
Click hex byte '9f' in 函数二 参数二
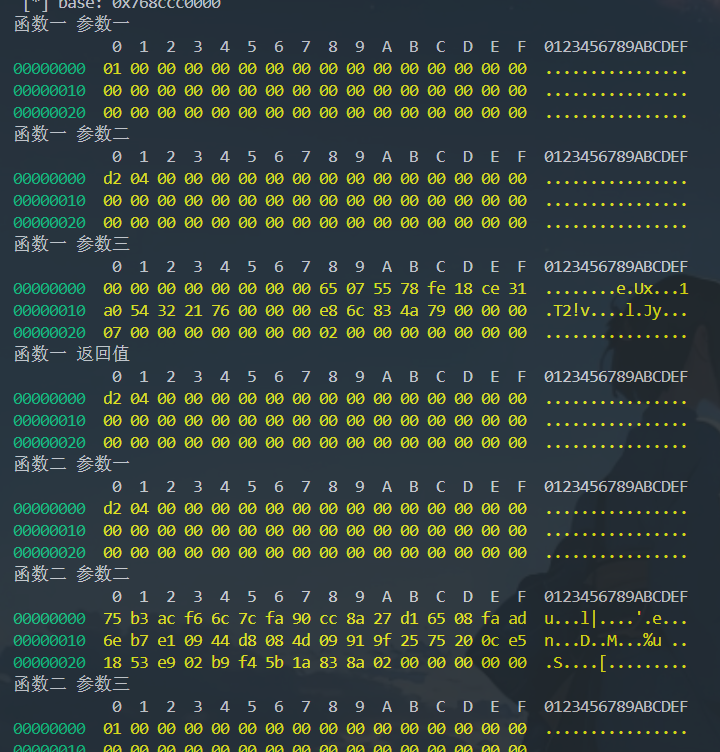[x=382, y=641]
